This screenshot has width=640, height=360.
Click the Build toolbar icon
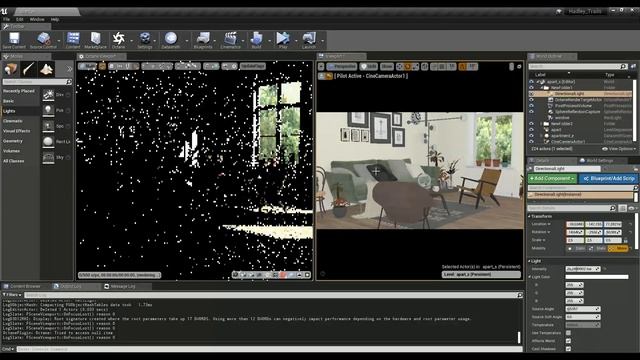click(x=256, y=39)
